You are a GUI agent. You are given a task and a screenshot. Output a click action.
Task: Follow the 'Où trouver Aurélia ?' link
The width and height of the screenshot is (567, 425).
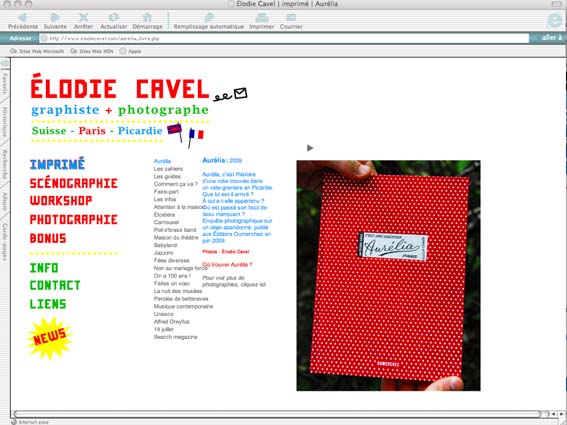pos(227,265)
